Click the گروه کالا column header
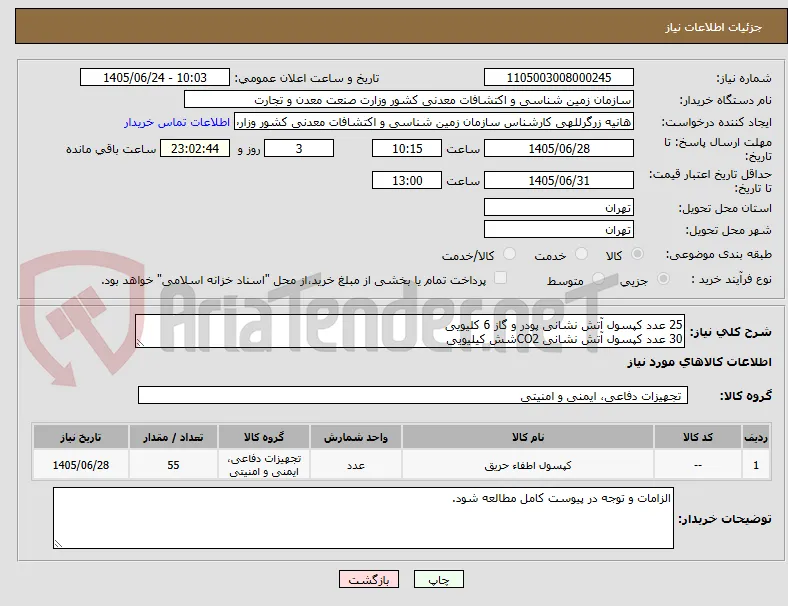 pyautogui.click(x=264, y=437)
